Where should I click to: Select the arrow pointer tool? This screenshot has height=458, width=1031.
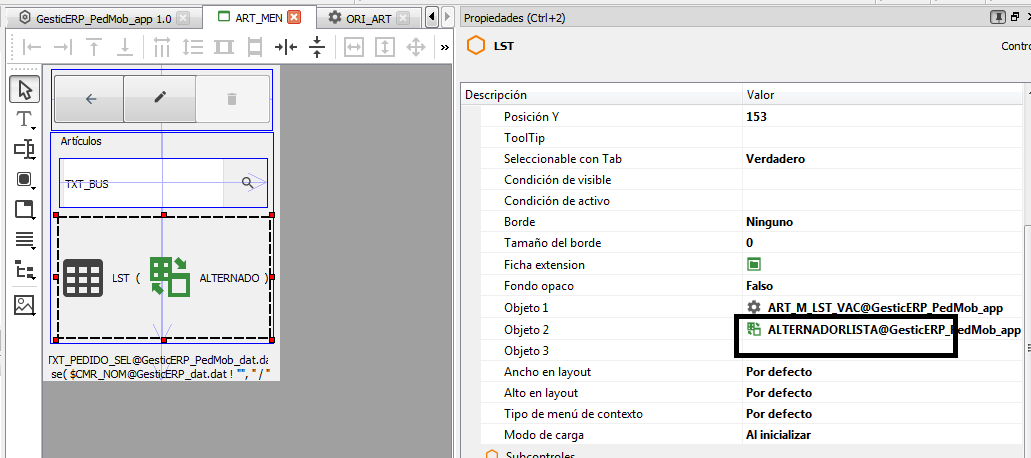click(x=24, y=89)
